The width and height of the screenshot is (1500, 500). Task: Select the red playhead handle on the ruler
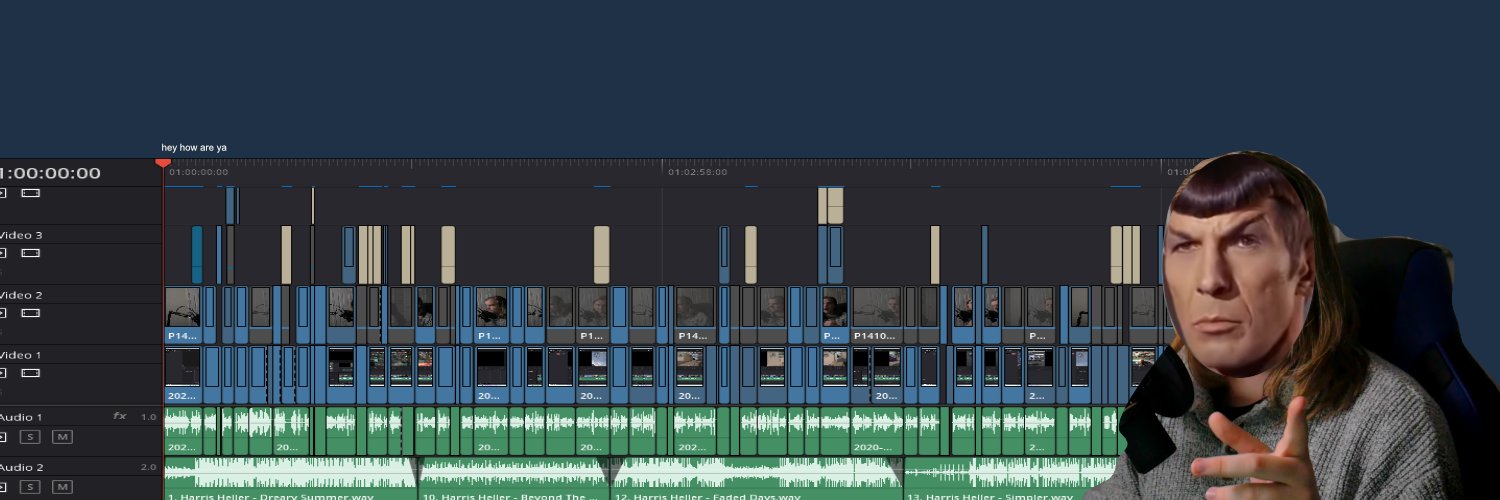click(163, 163)
